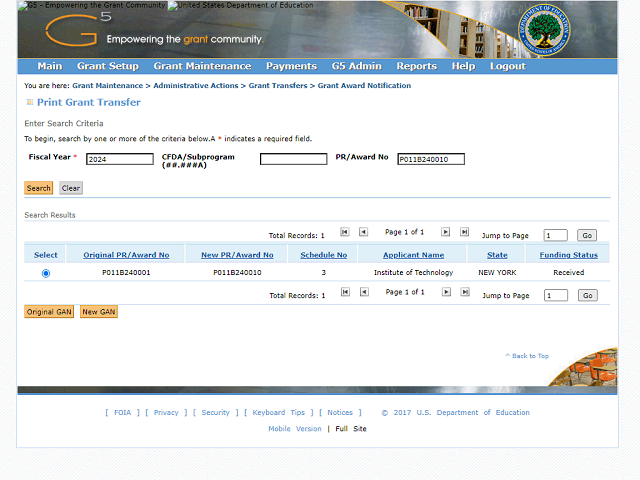Go to first page in top pagination
The image size is (640, 480).
pos(345,232)
